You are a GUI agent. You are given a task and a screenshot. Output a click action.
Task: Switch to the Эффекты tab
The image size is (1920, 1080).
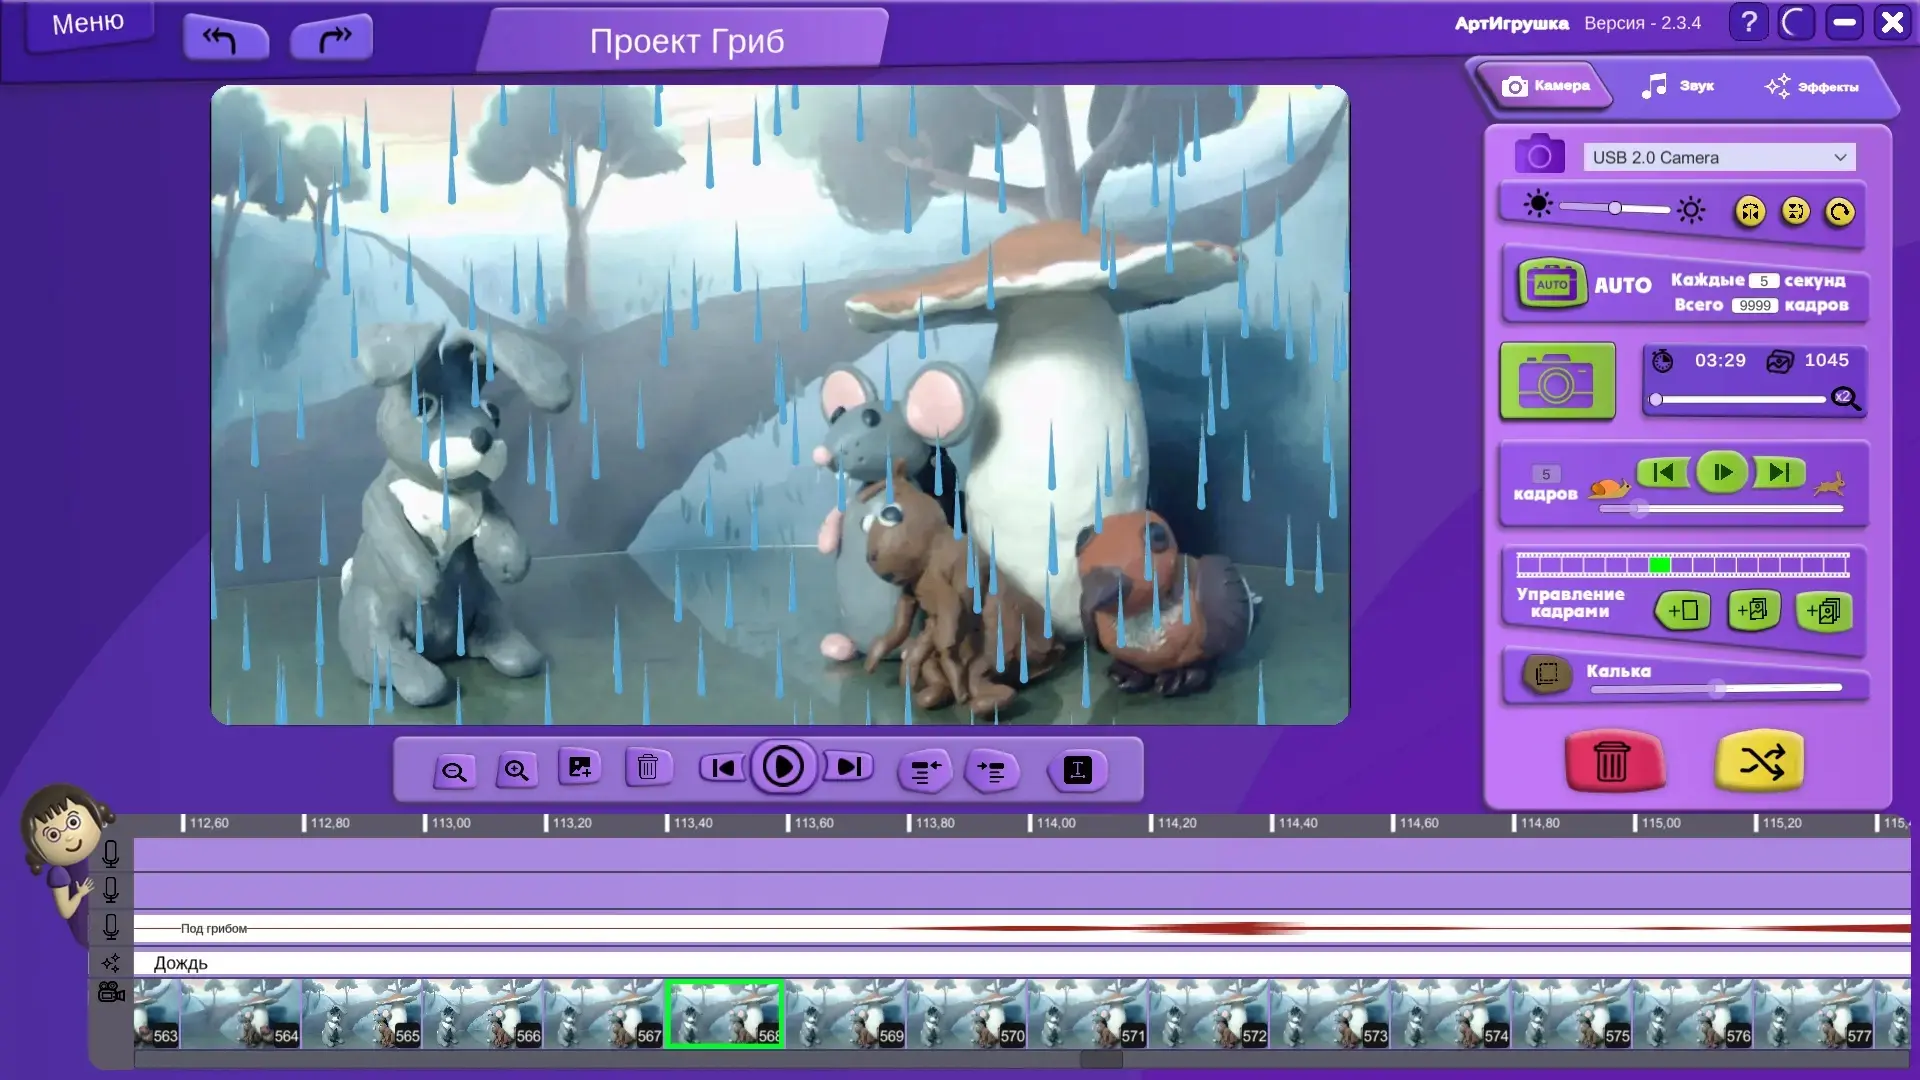[x=1812, y=87]
